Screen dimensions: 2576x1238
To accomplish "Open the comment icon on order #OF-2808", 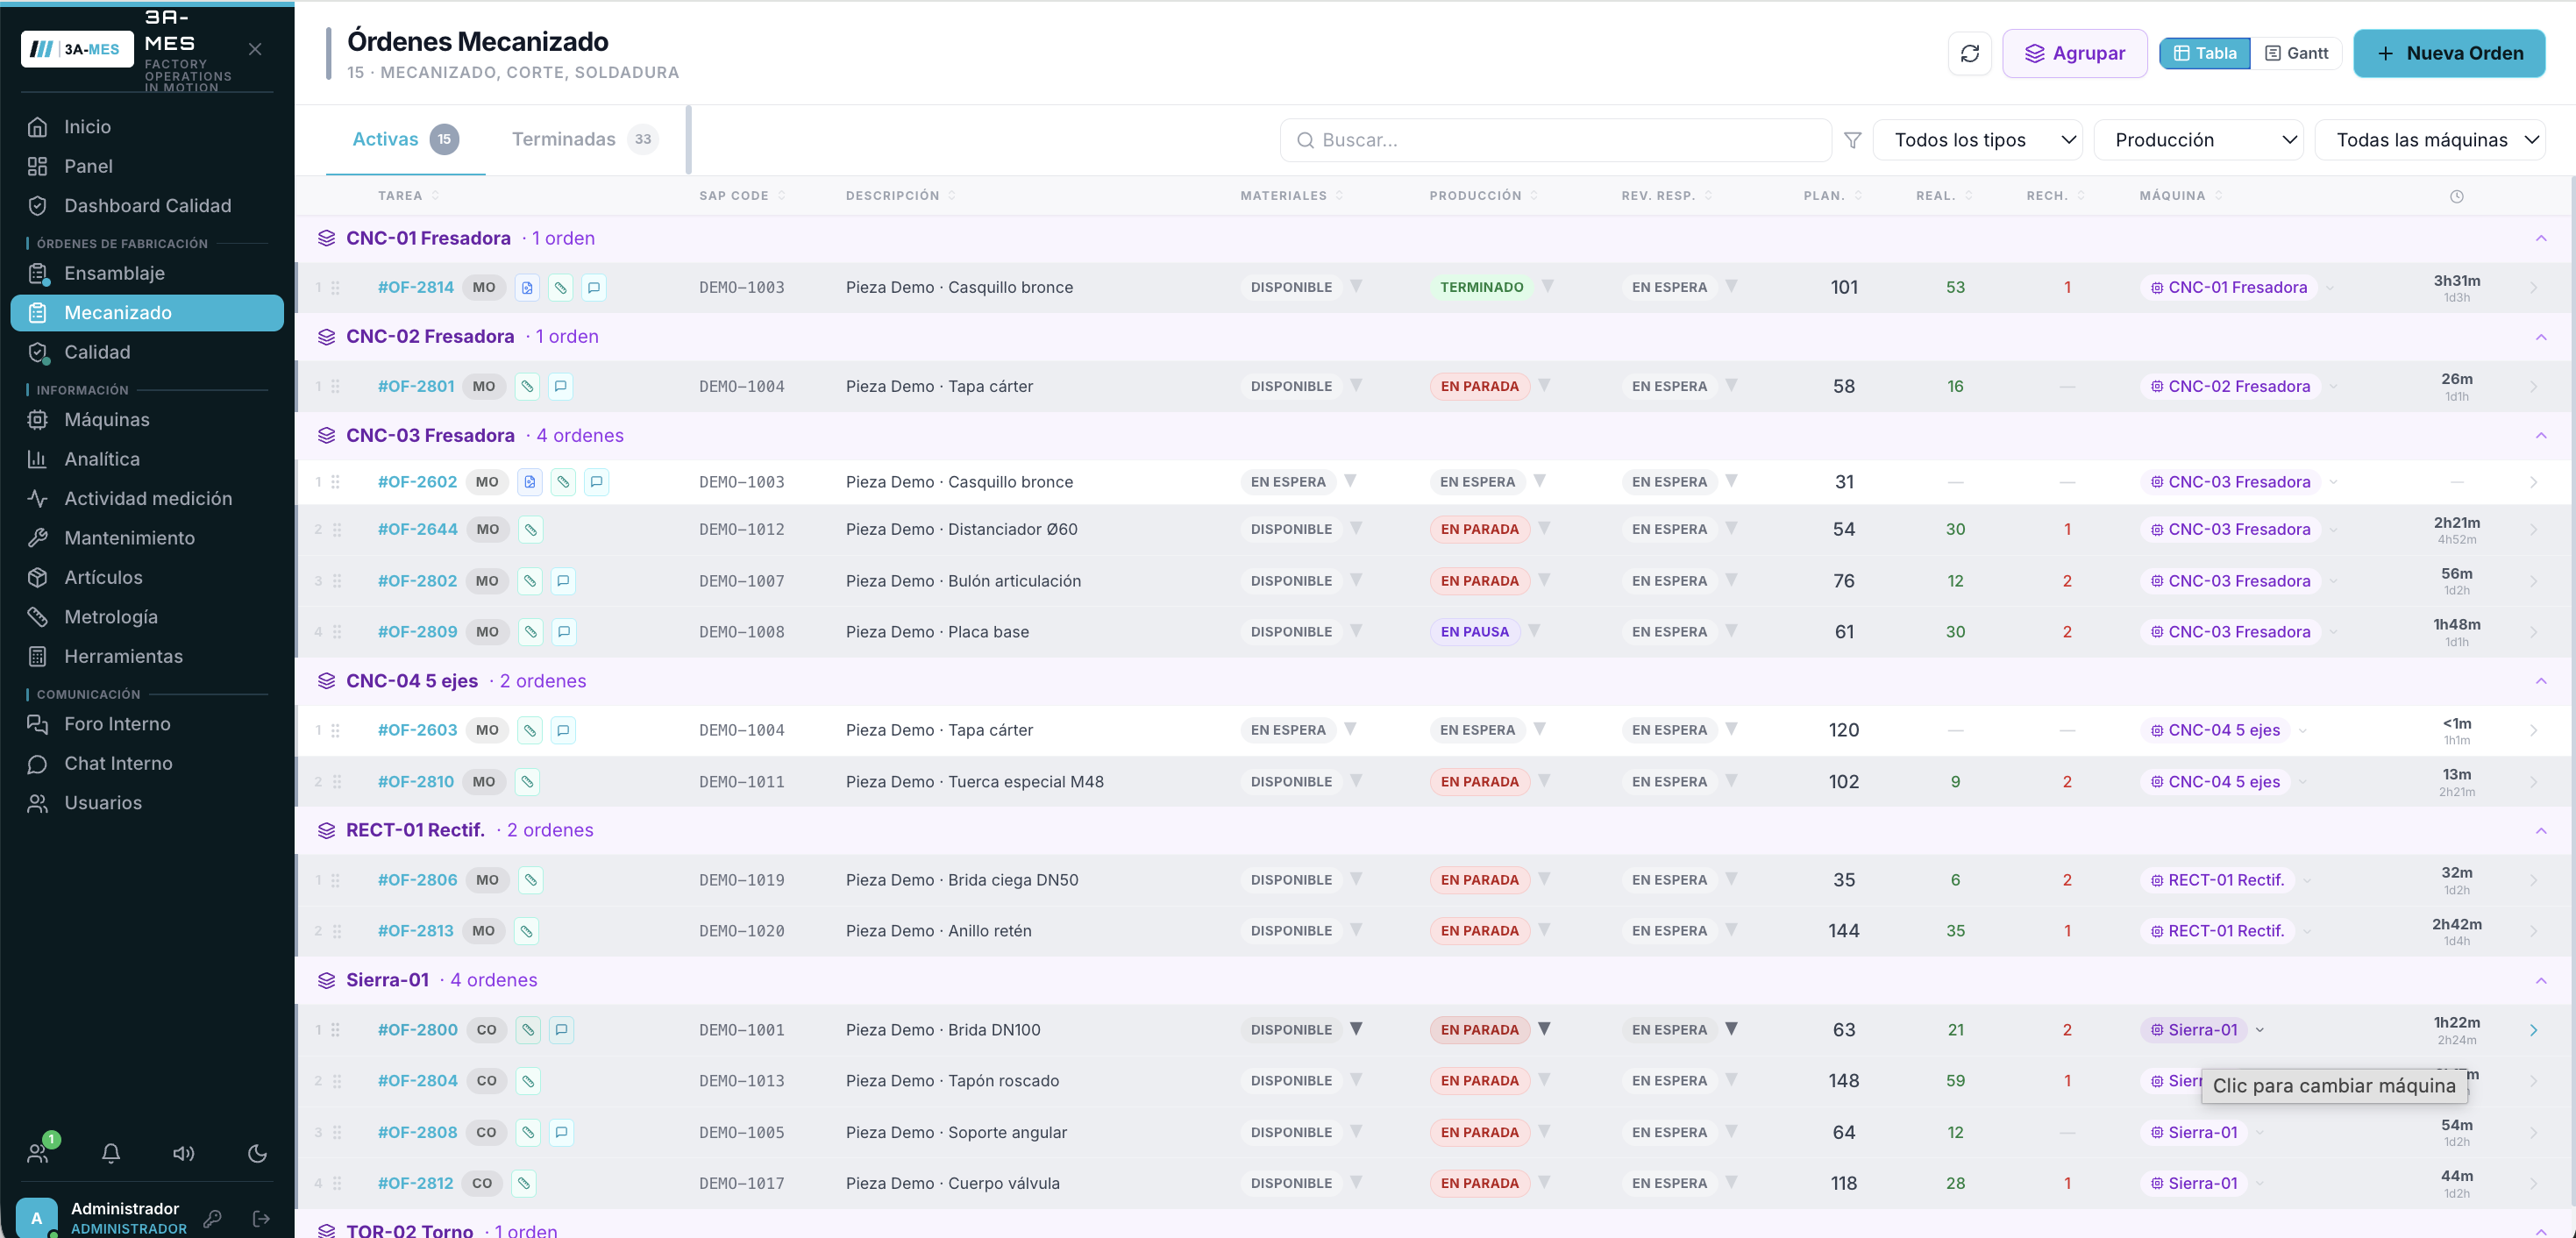I will (562, 1132).
